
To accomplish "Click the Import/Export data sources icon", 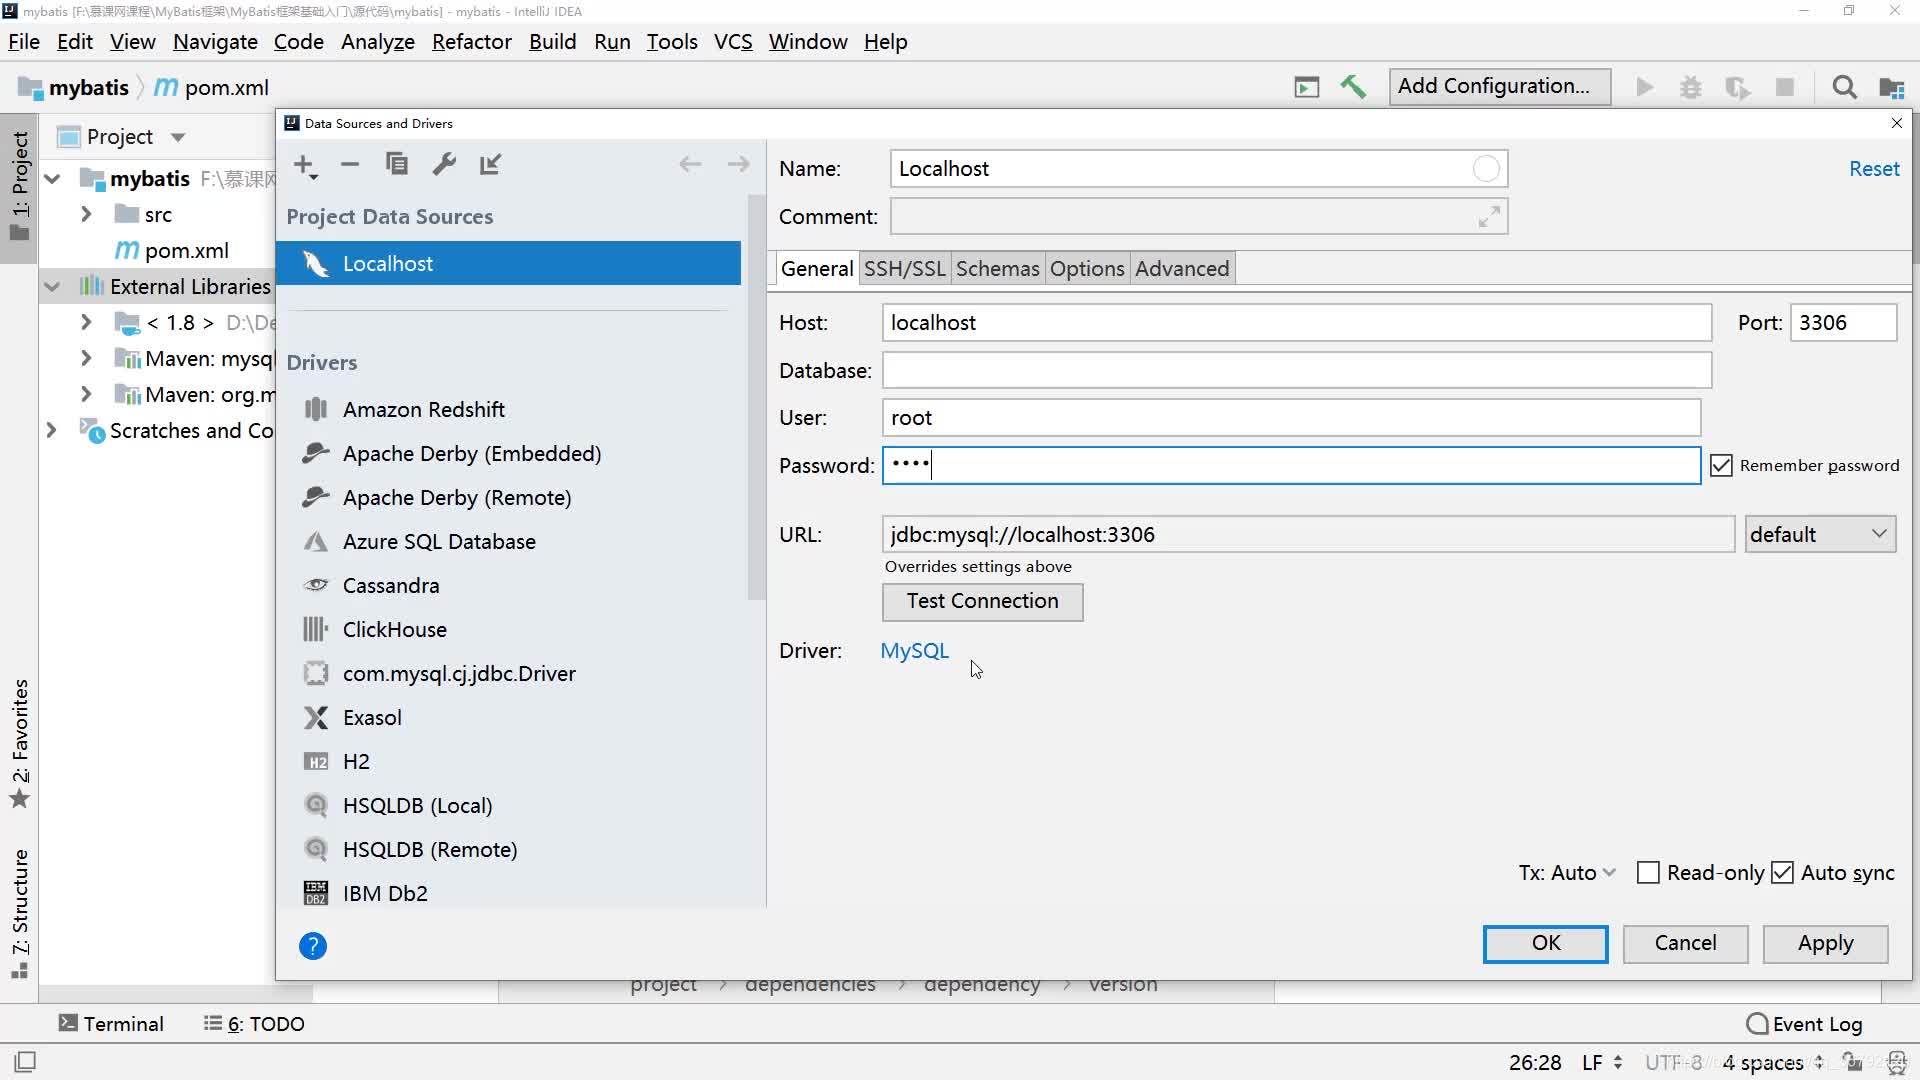I will [489, 164].
